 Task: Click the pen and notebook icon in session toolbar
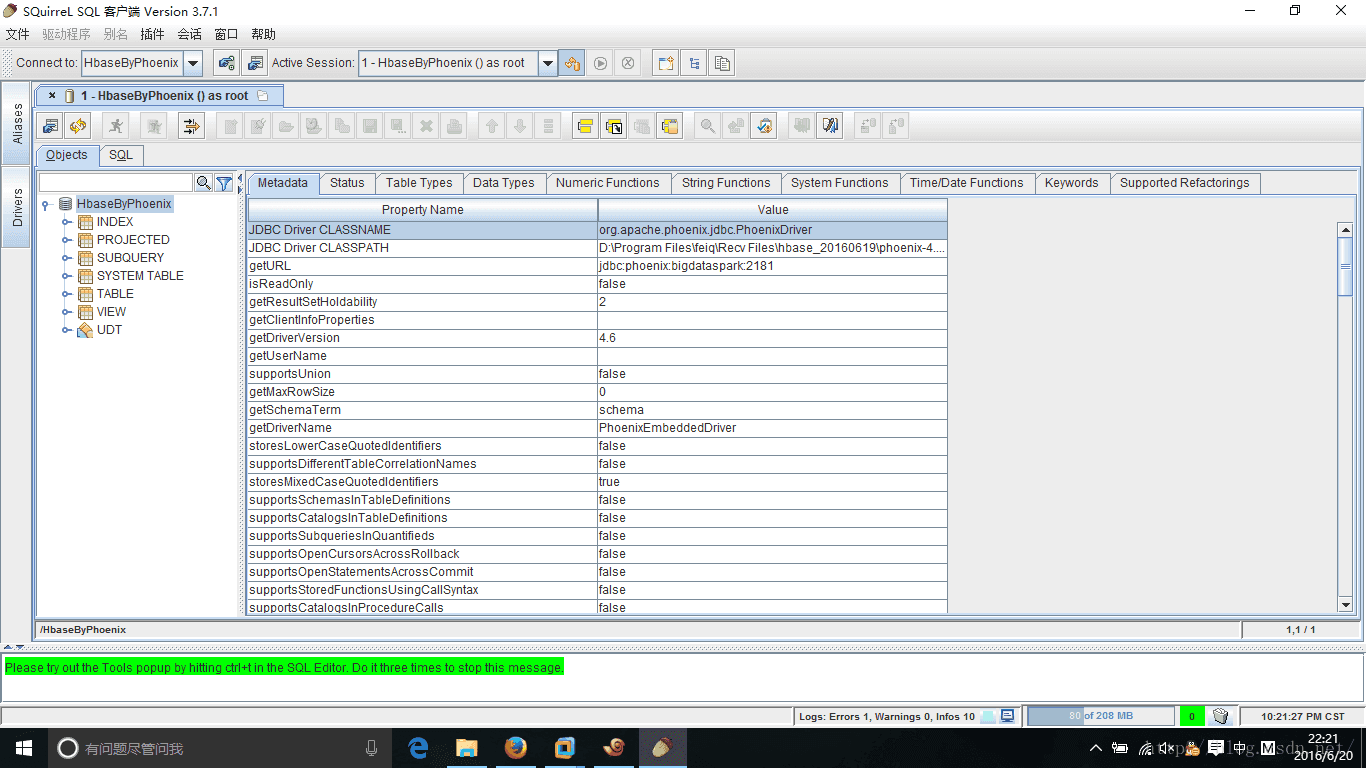pos(829,126)
